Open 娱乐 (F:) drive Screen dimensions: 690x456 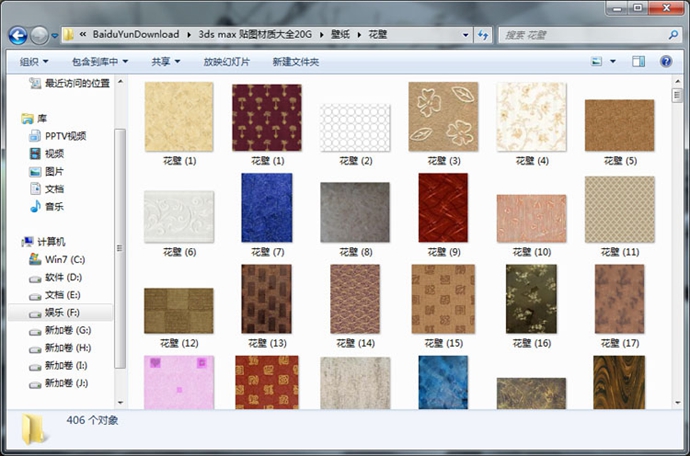pos(55,313)
